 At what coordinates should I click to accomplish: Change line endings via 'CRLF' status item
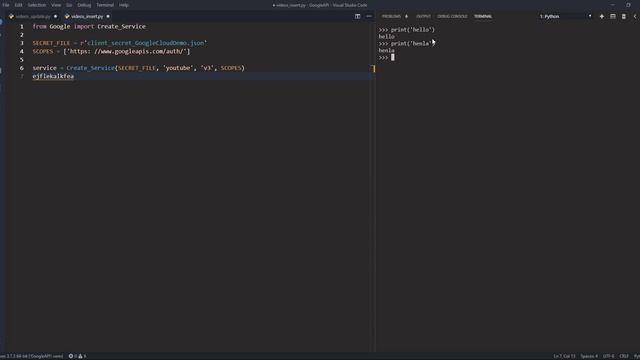[624, 356]
